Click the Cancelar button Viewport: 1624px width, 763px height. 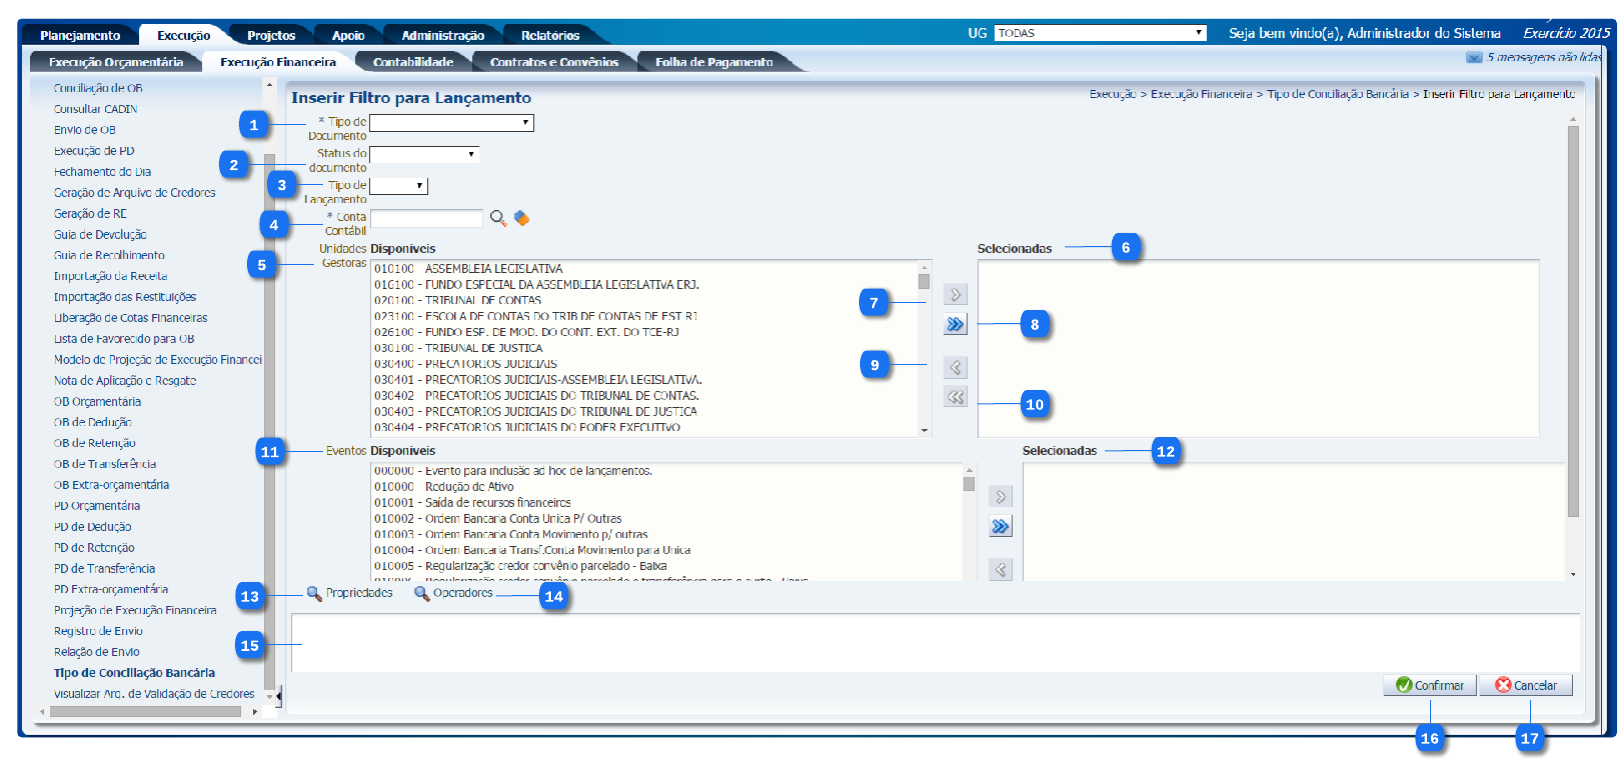click(1525, 685)
